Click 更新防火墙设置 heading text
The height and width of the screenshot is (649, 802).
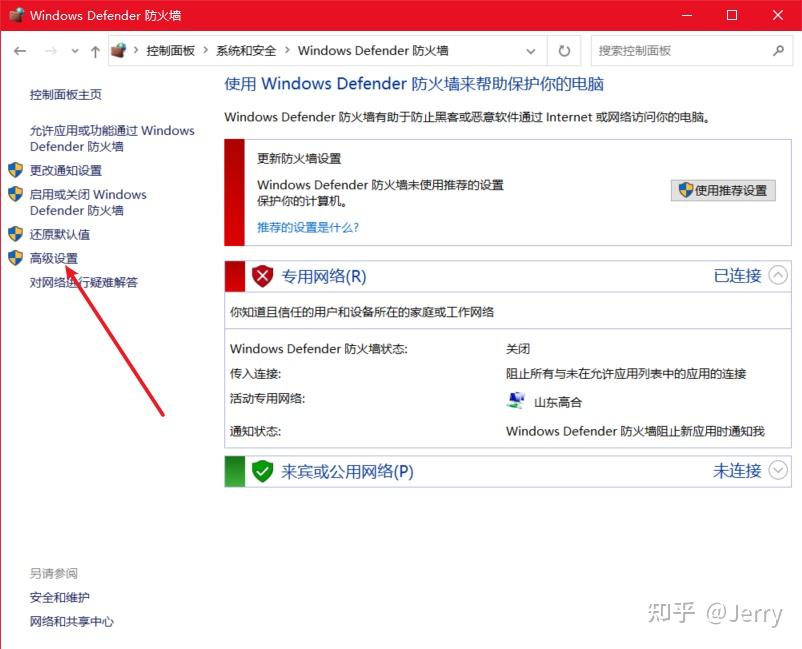click(x=299, y=159)
